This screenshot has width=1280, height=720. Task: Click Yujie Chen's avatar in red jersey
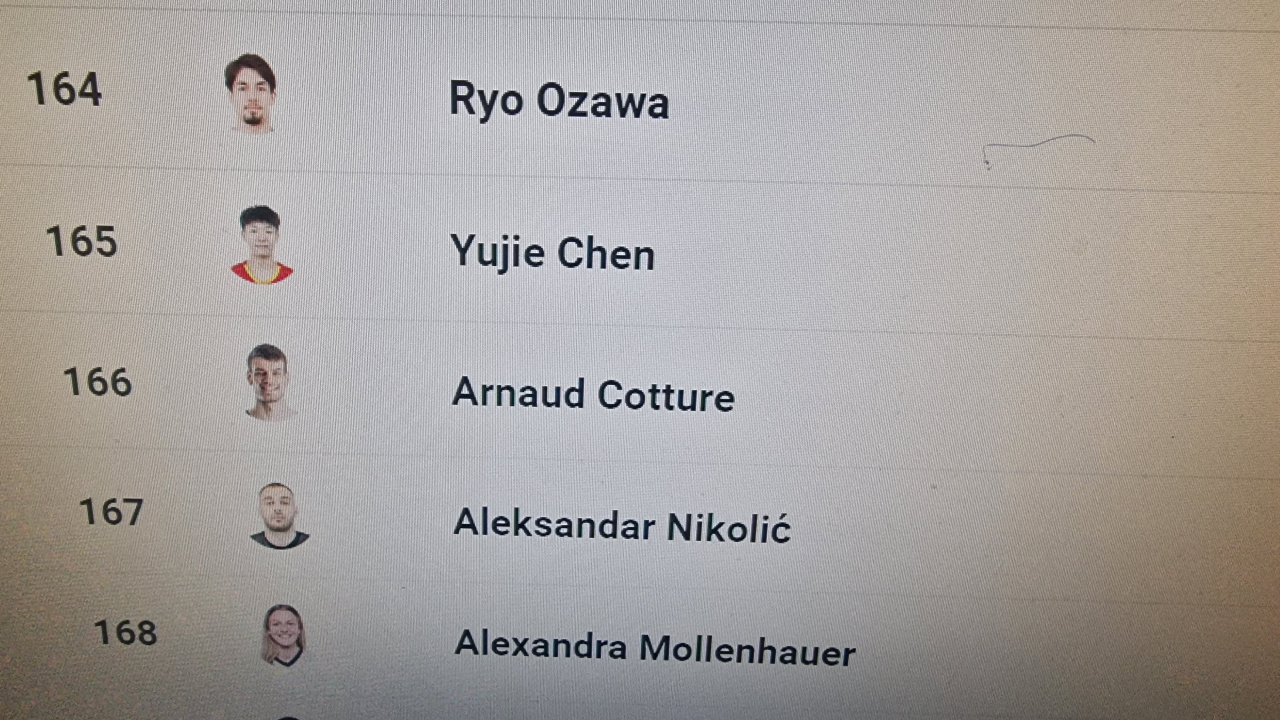(261, 246)
